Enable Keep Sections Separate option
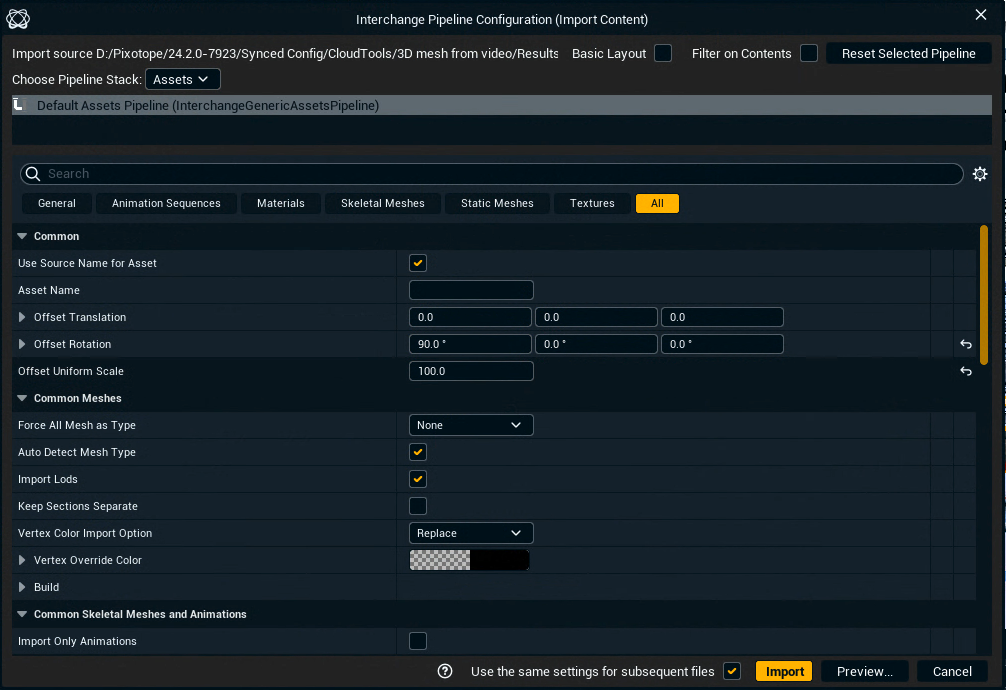The height and width of the screenshot is (690, 1006). [418, 506]
